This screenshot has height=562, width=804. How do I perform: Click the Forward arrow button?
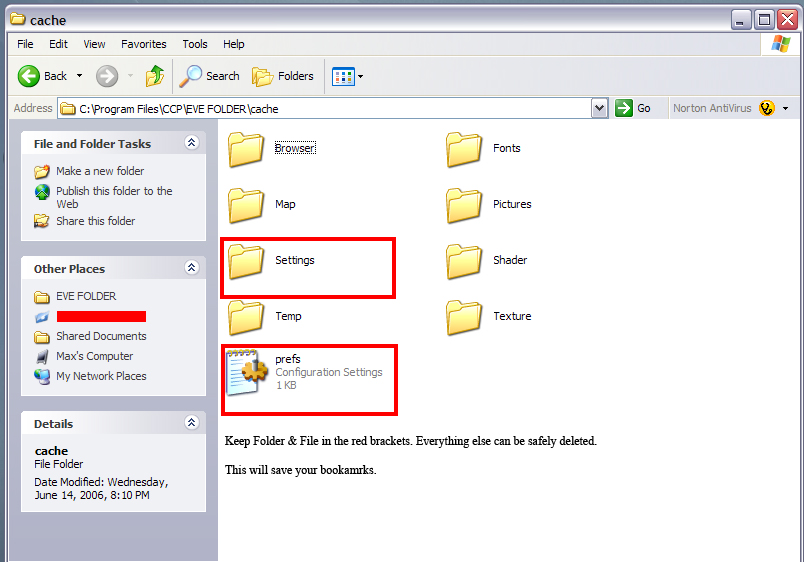pyautogui.click(x=107, y=76)
